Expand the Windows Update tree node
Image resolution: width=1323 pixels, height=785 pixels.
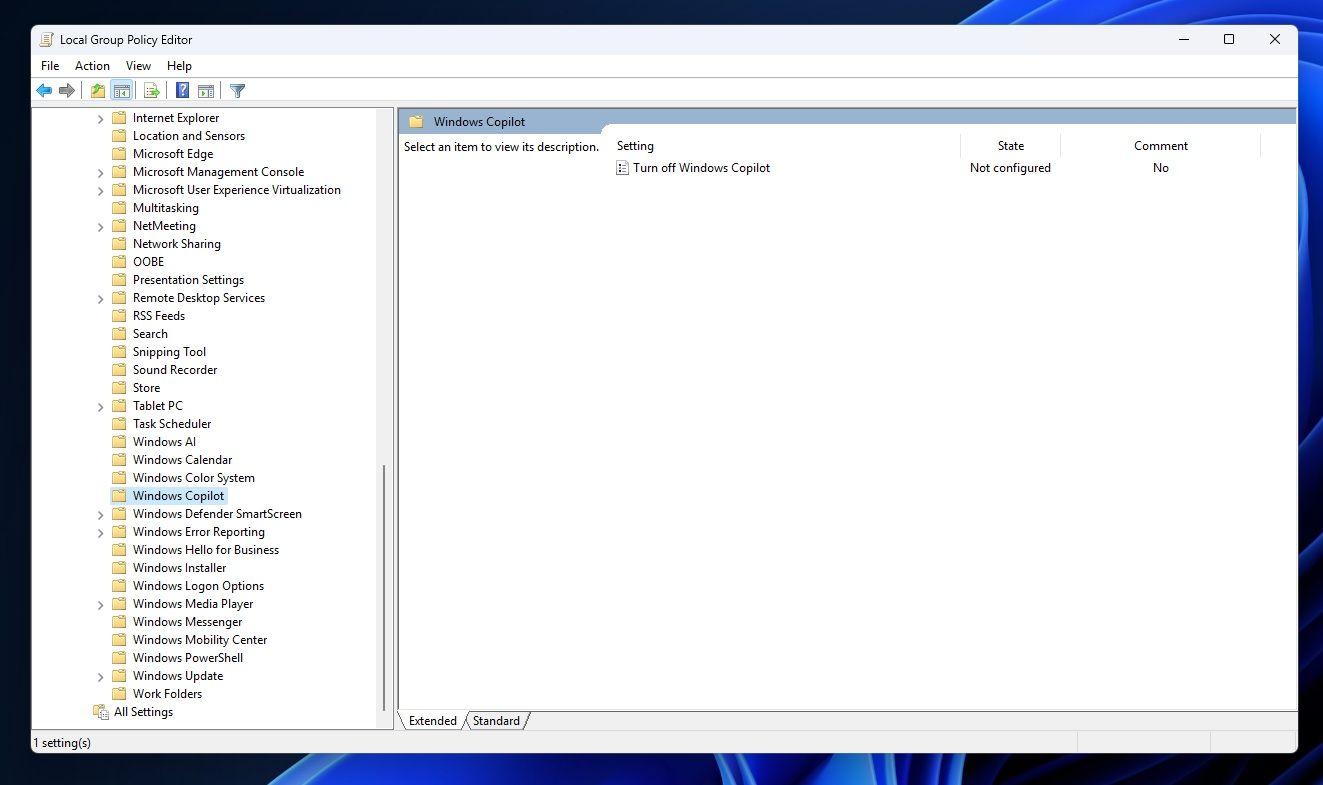(x=100, y=675)
